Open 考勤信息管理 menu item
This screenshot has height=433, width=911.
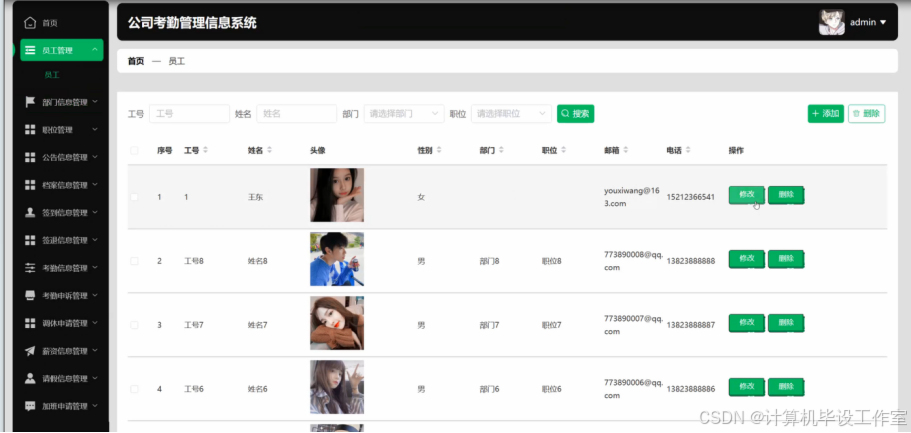point(62,268)
